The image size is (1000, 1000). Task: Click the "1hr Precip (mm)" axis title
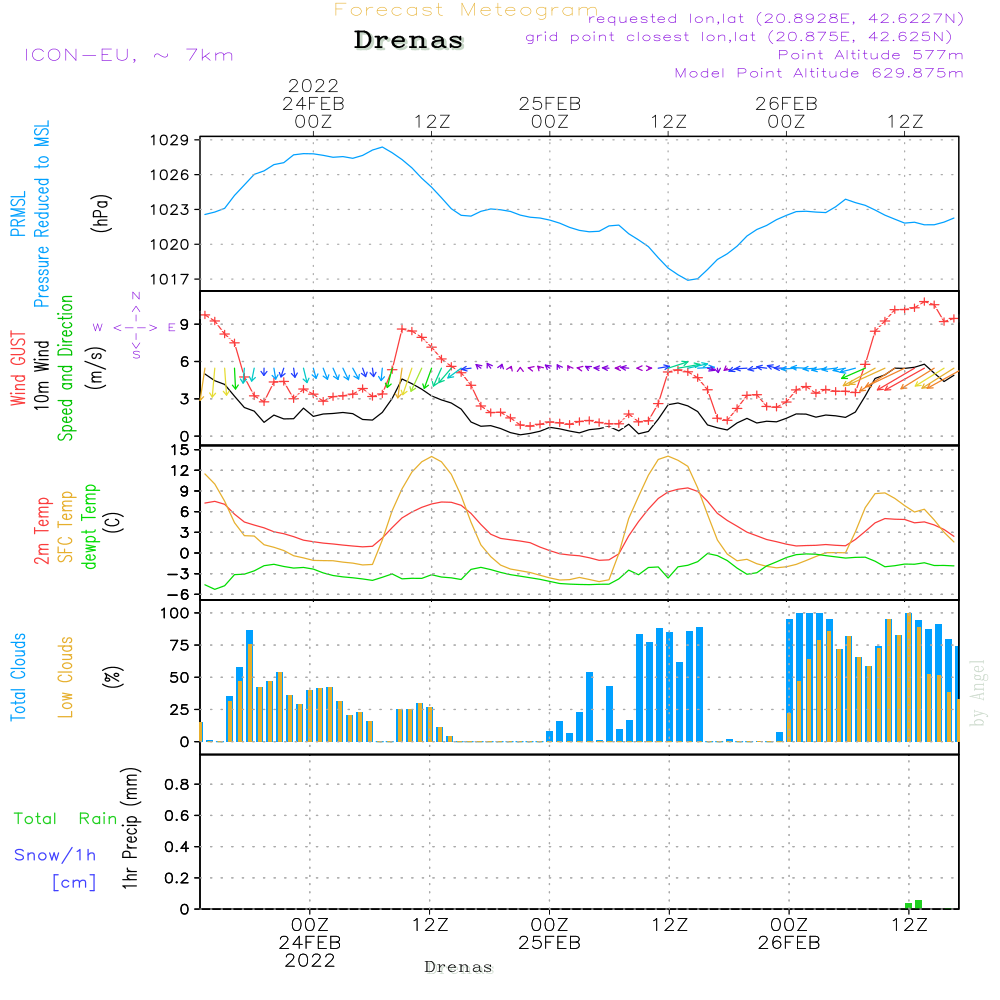pyautogui.click(x=130, y=828)
